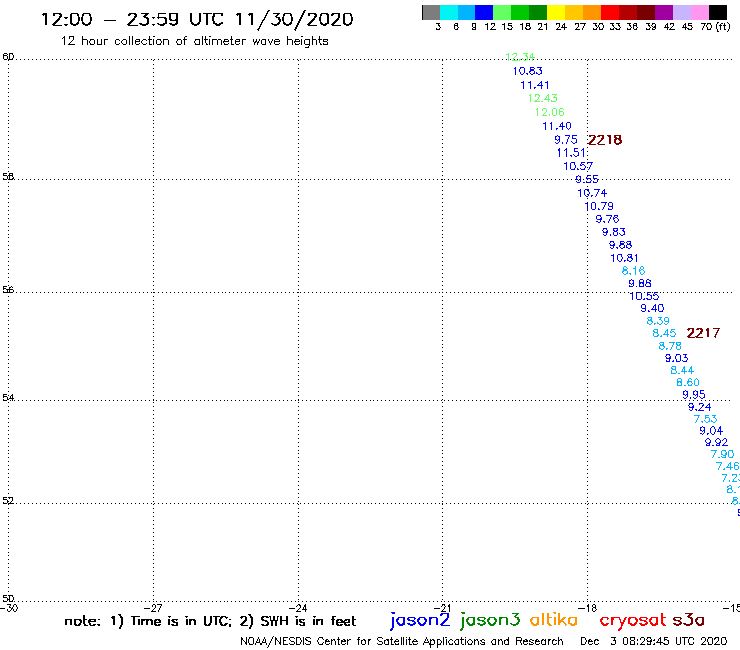
Task: Click the altika satellite legend label
Action: (x=553, y=620)
